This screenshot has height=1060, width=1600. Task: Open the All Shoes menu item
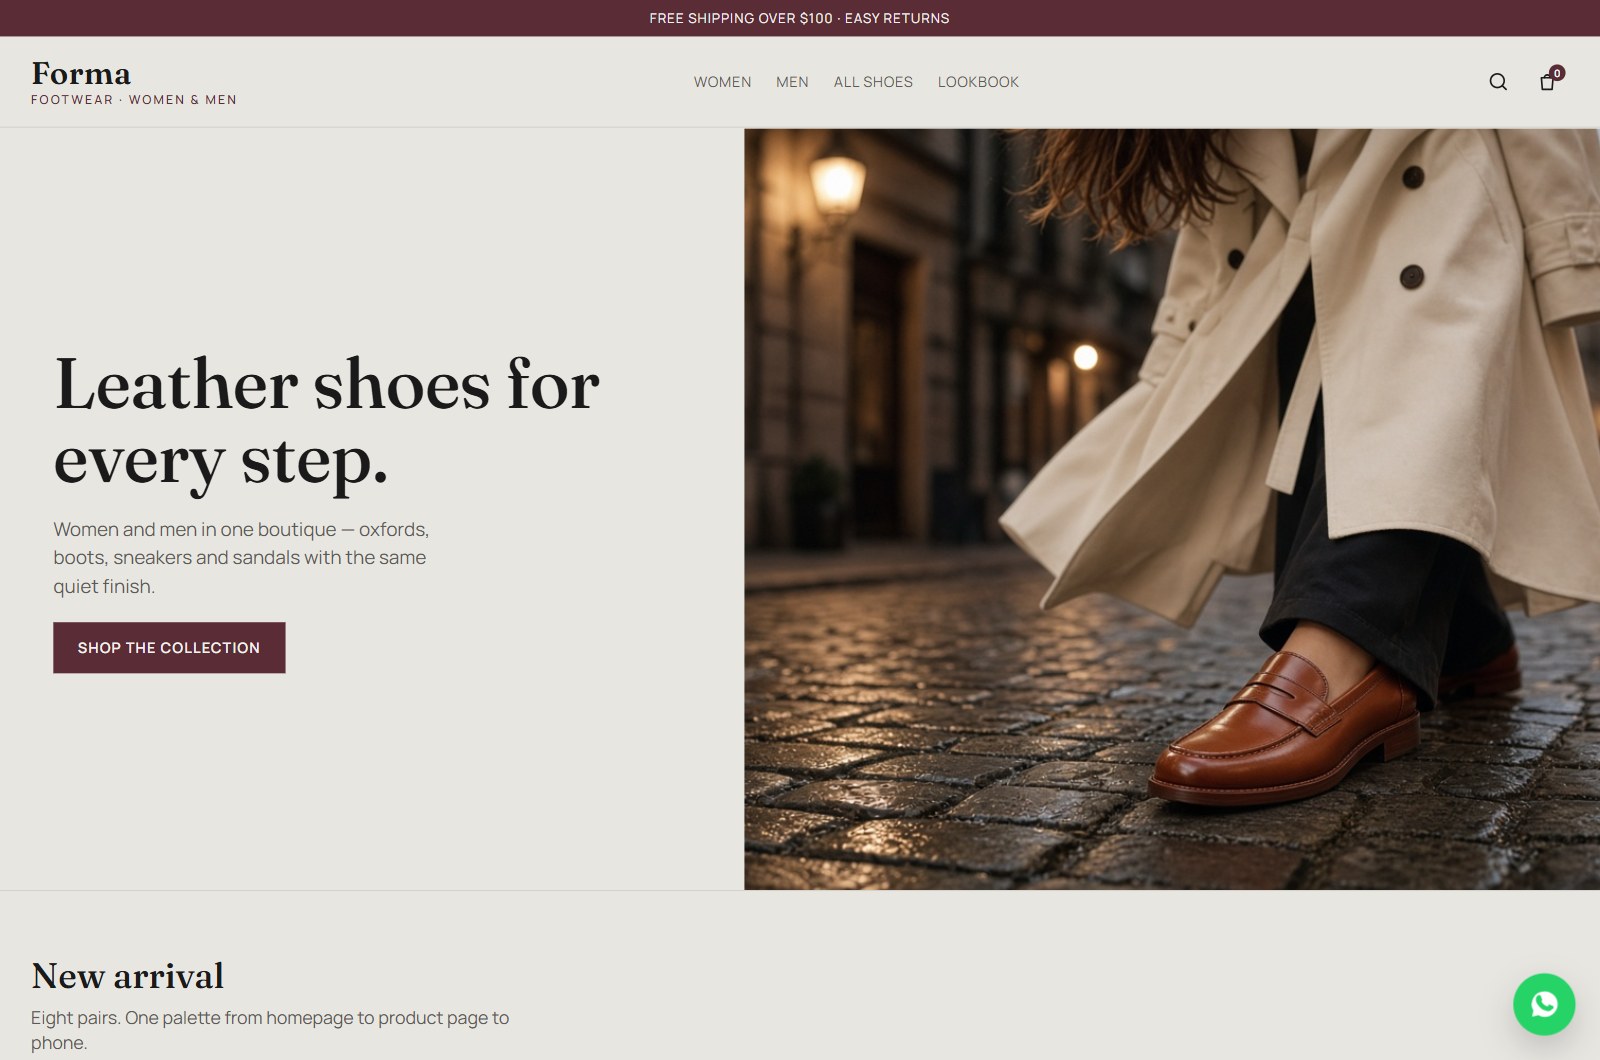tap(873, 82)
